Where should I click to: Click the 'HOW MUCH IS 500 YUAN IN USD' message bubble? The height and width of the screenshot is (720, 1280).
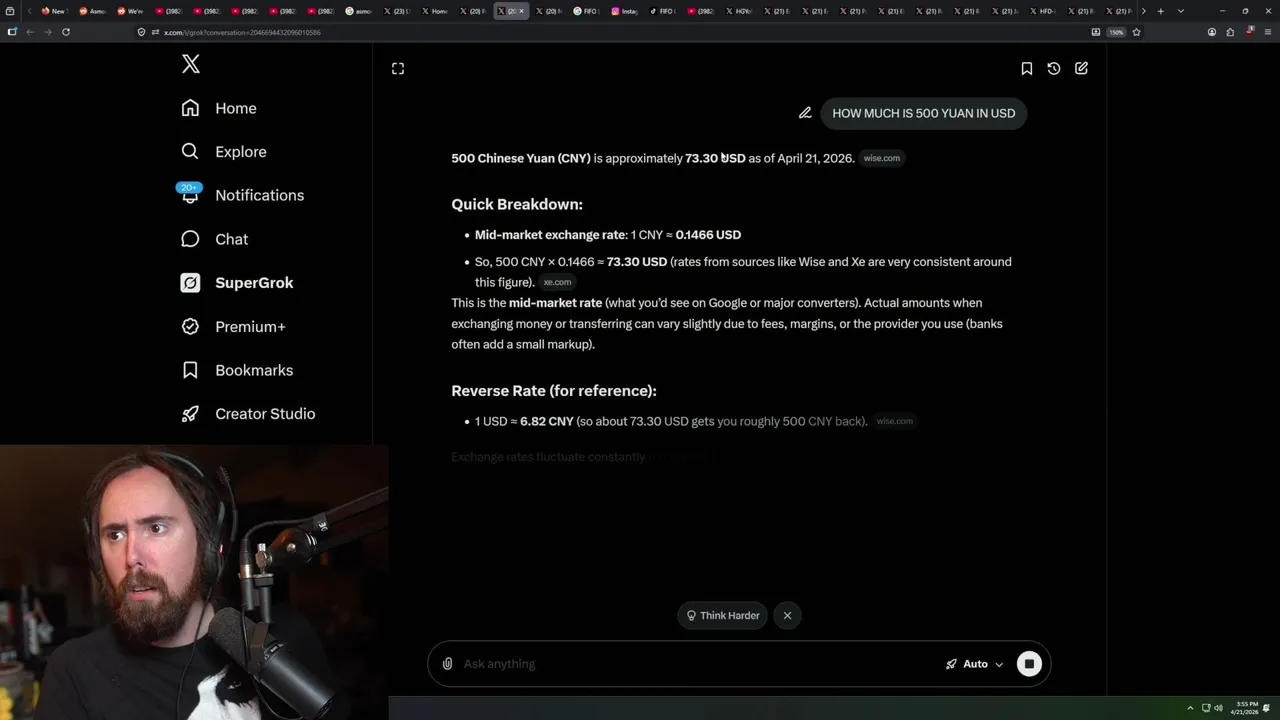pyautogui.click(x=924, y=113)
